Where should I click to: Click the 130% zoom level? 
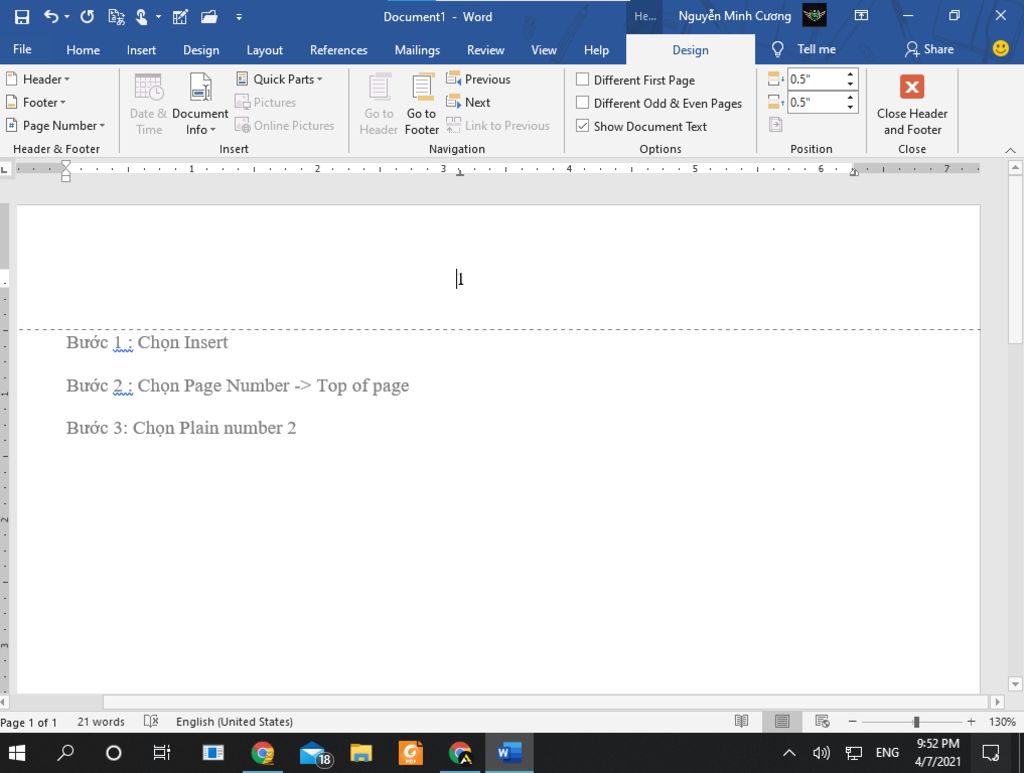coord(1002,721)
